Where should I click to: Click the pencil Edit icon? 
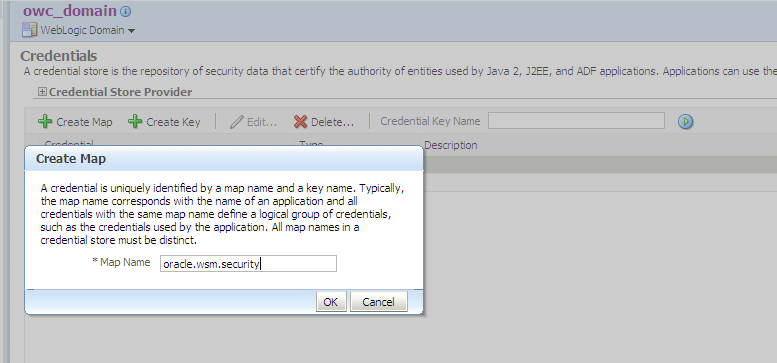pos(237,122)
